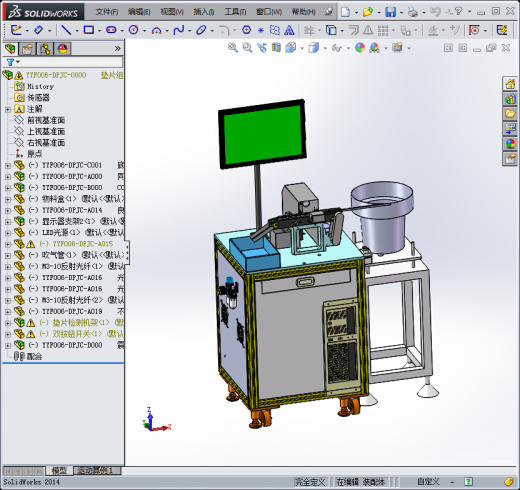Open the rectangle tool dropdown arrow

99,31
